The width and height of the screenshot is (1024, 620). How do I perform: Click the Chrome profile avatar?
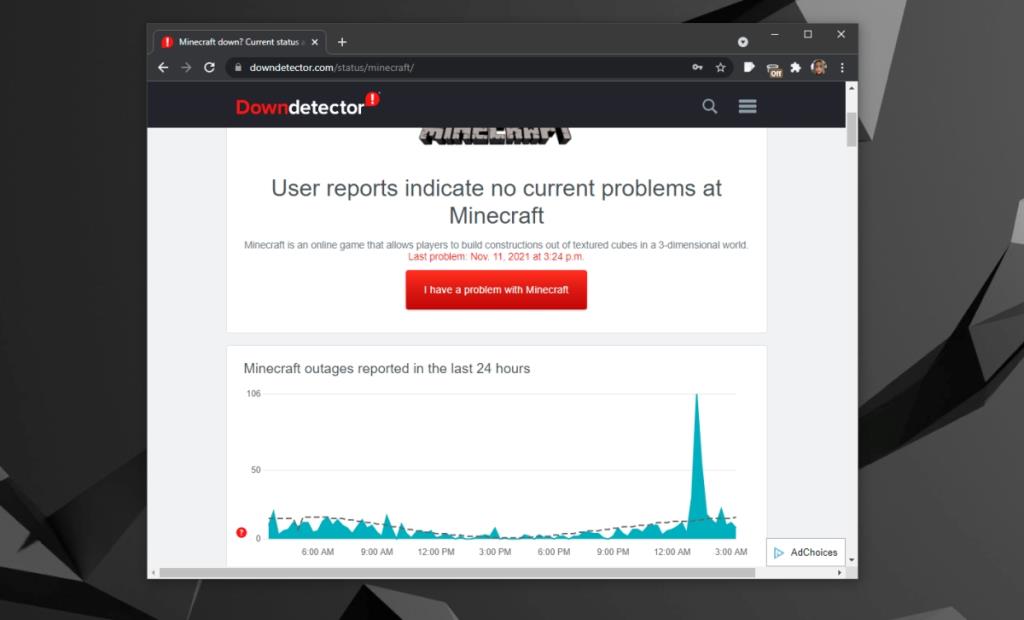(819, 67)
